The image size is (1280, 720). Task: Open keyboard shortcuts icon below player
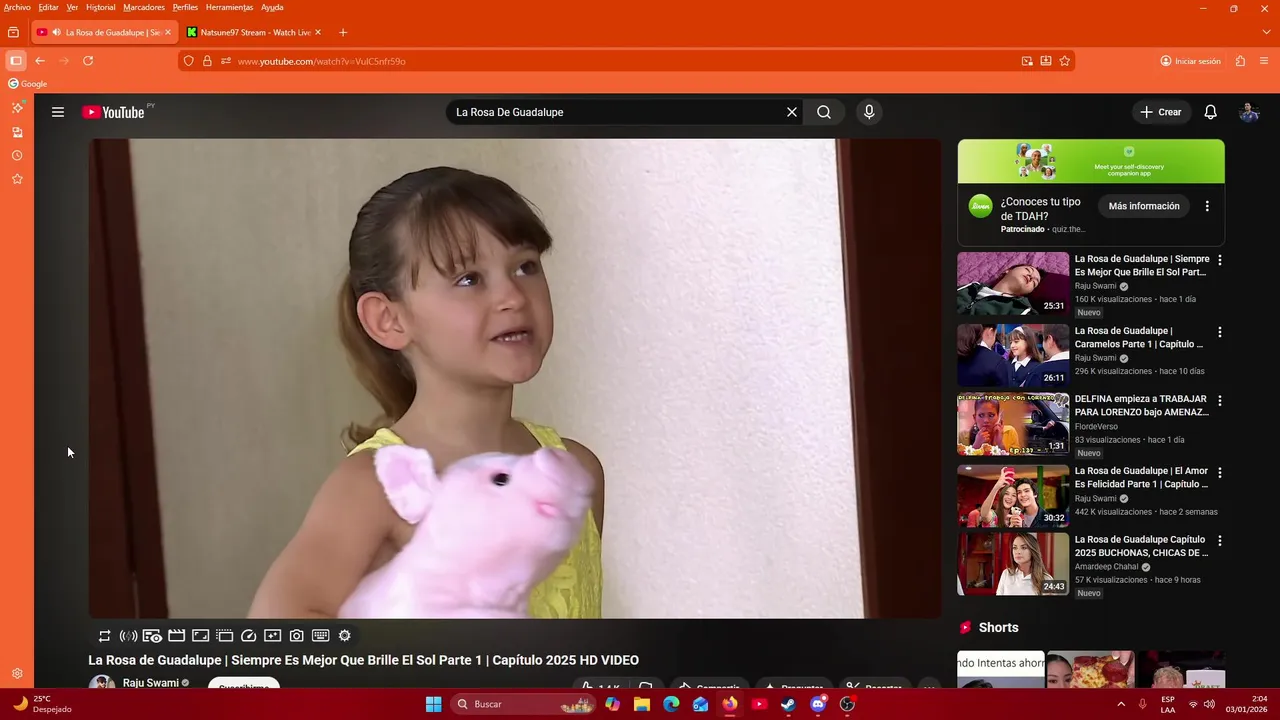tap(321, 636)
